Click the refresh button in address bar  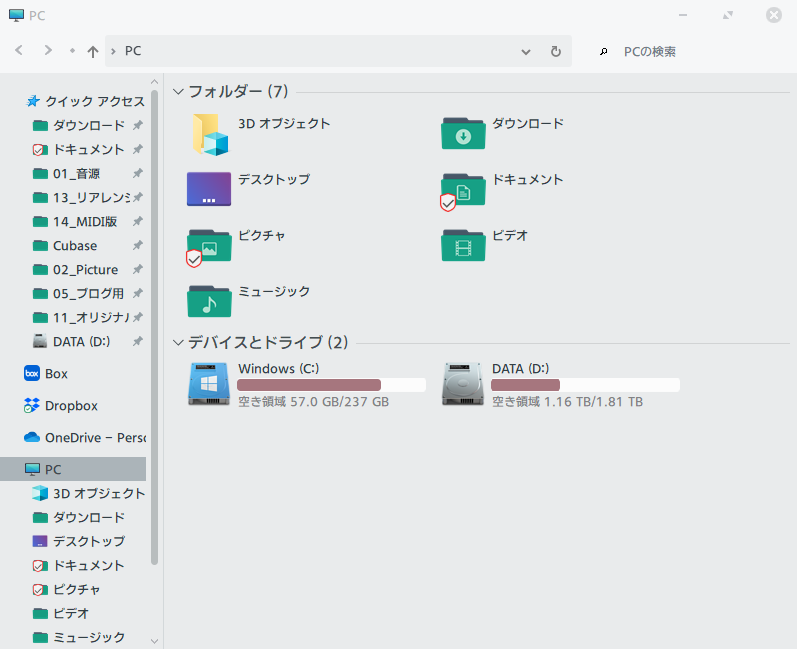(x=556, y=51)
